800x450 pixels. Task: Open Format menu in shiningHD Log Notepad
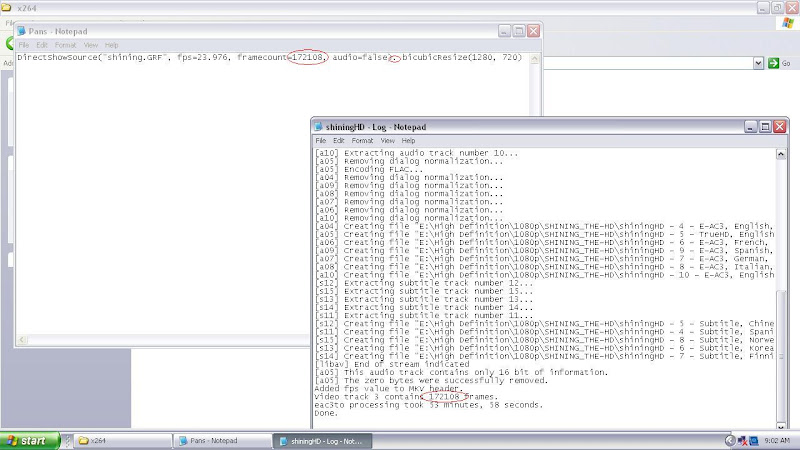[x=362, y=141]
